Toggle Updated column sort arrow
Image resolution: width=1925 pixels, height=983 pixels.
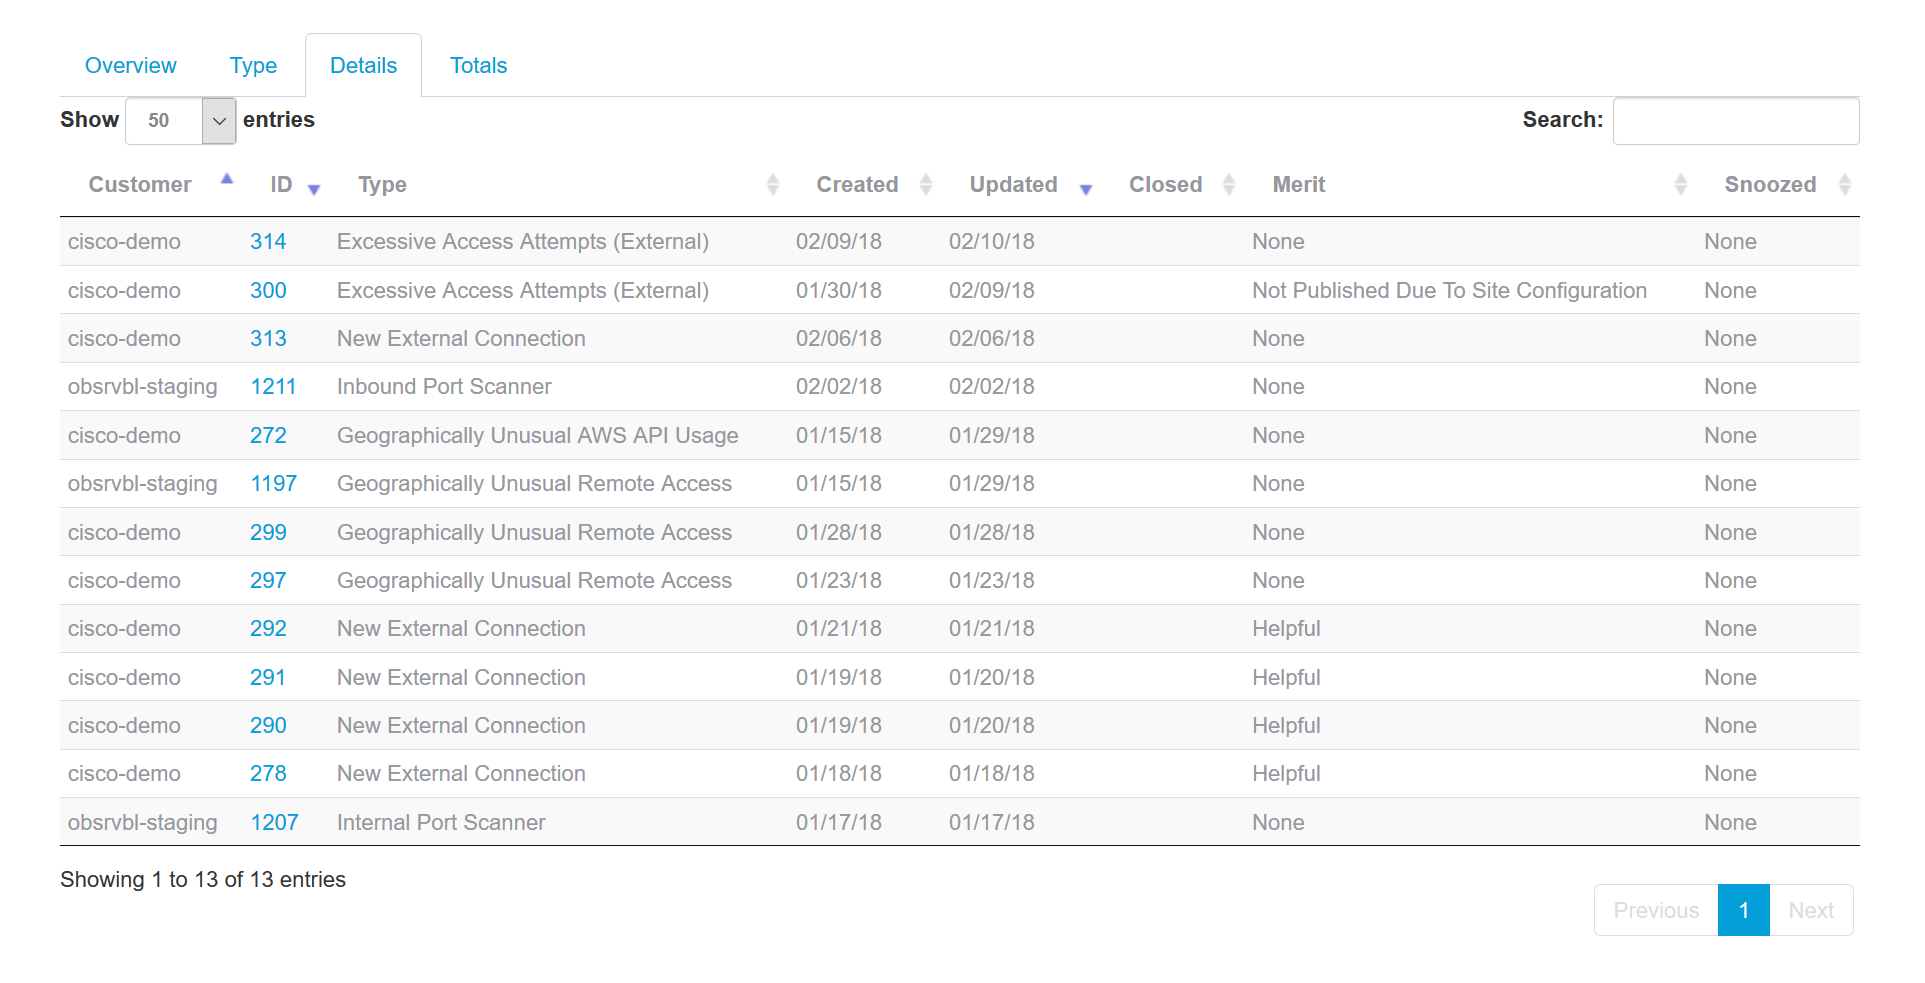1085,189
